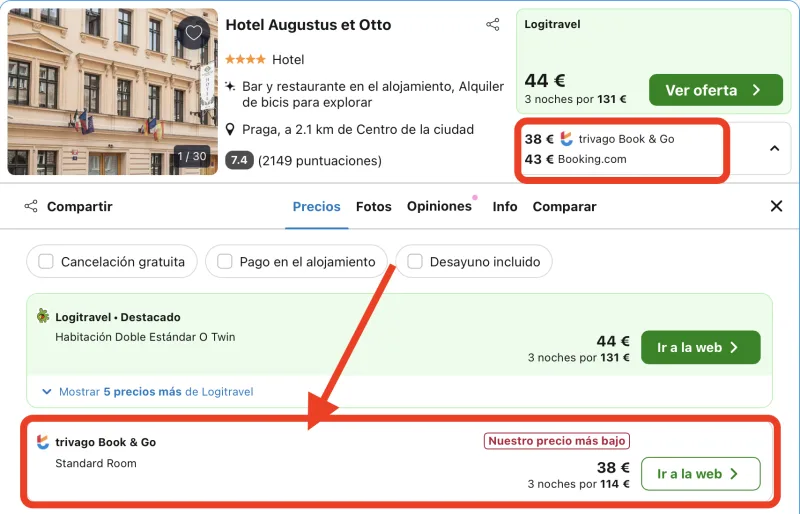Switch to Precios tab

pos(316,206)
